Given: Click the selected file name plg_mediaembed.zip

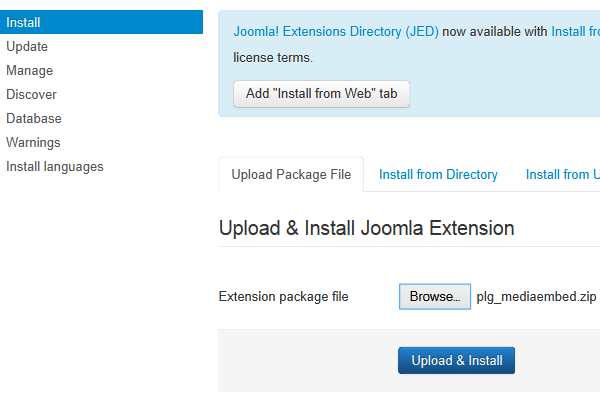Looking at the screenshot, I should pyautogui.click(x=536, y=297).
